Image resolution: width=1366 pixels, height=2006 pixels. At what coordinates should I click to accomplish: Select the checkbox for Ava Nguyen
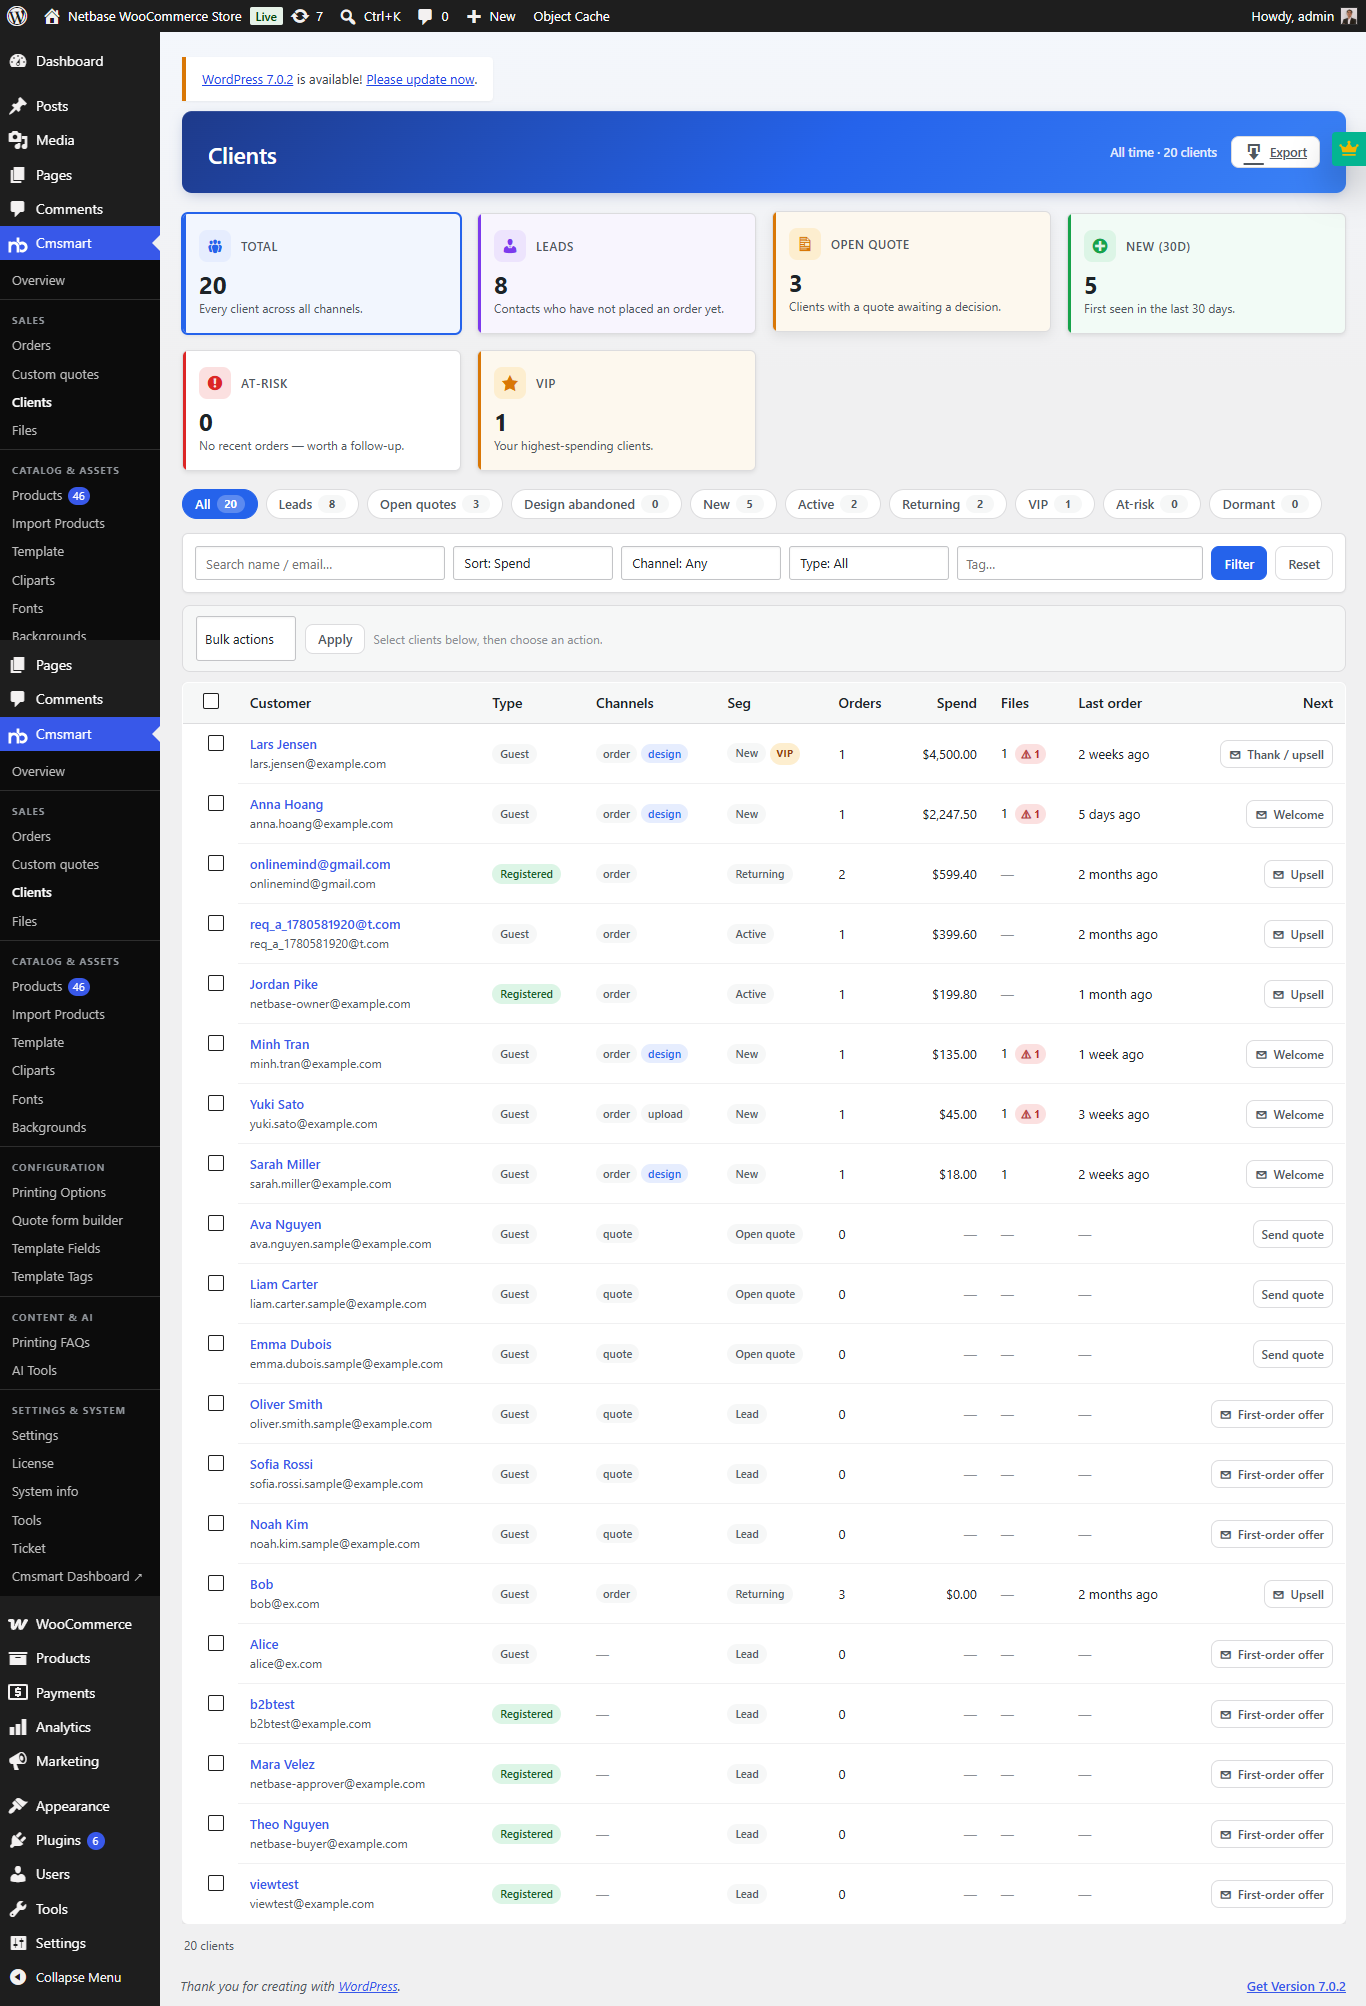pyautogui.click(x=216, y=1223)
